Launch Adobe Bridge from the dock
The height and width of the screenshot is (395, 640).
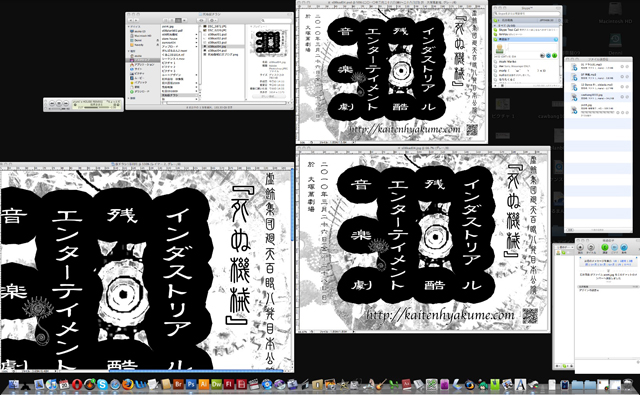click(x=178, y=384)
